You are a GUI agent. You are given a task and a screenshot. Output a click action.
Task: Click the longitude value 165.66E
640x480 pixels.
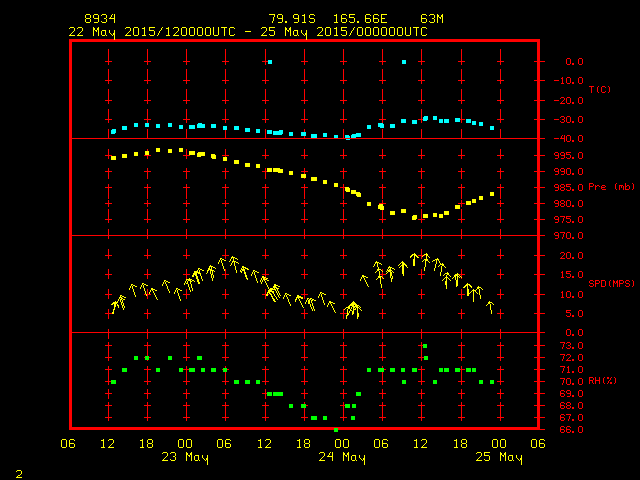pos(360,19)
